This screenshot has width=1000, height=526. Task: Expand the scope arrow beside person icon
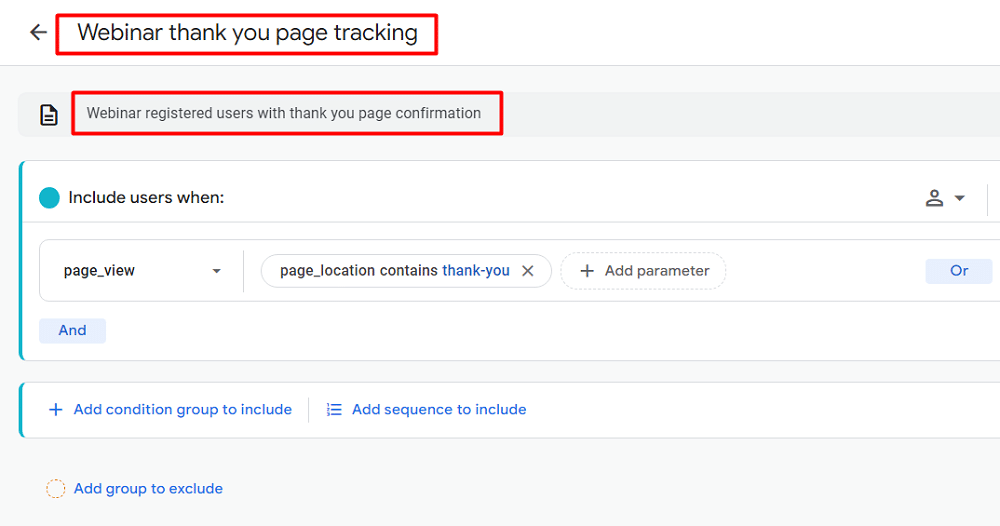(x=960, y=198)
